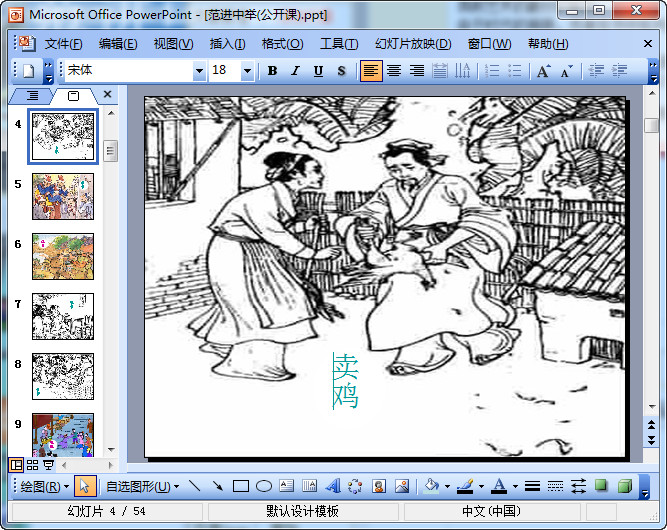Viewport: 667px width, 530px height.
Task: Open the 工具(T) menu
Action: point(339,44)
